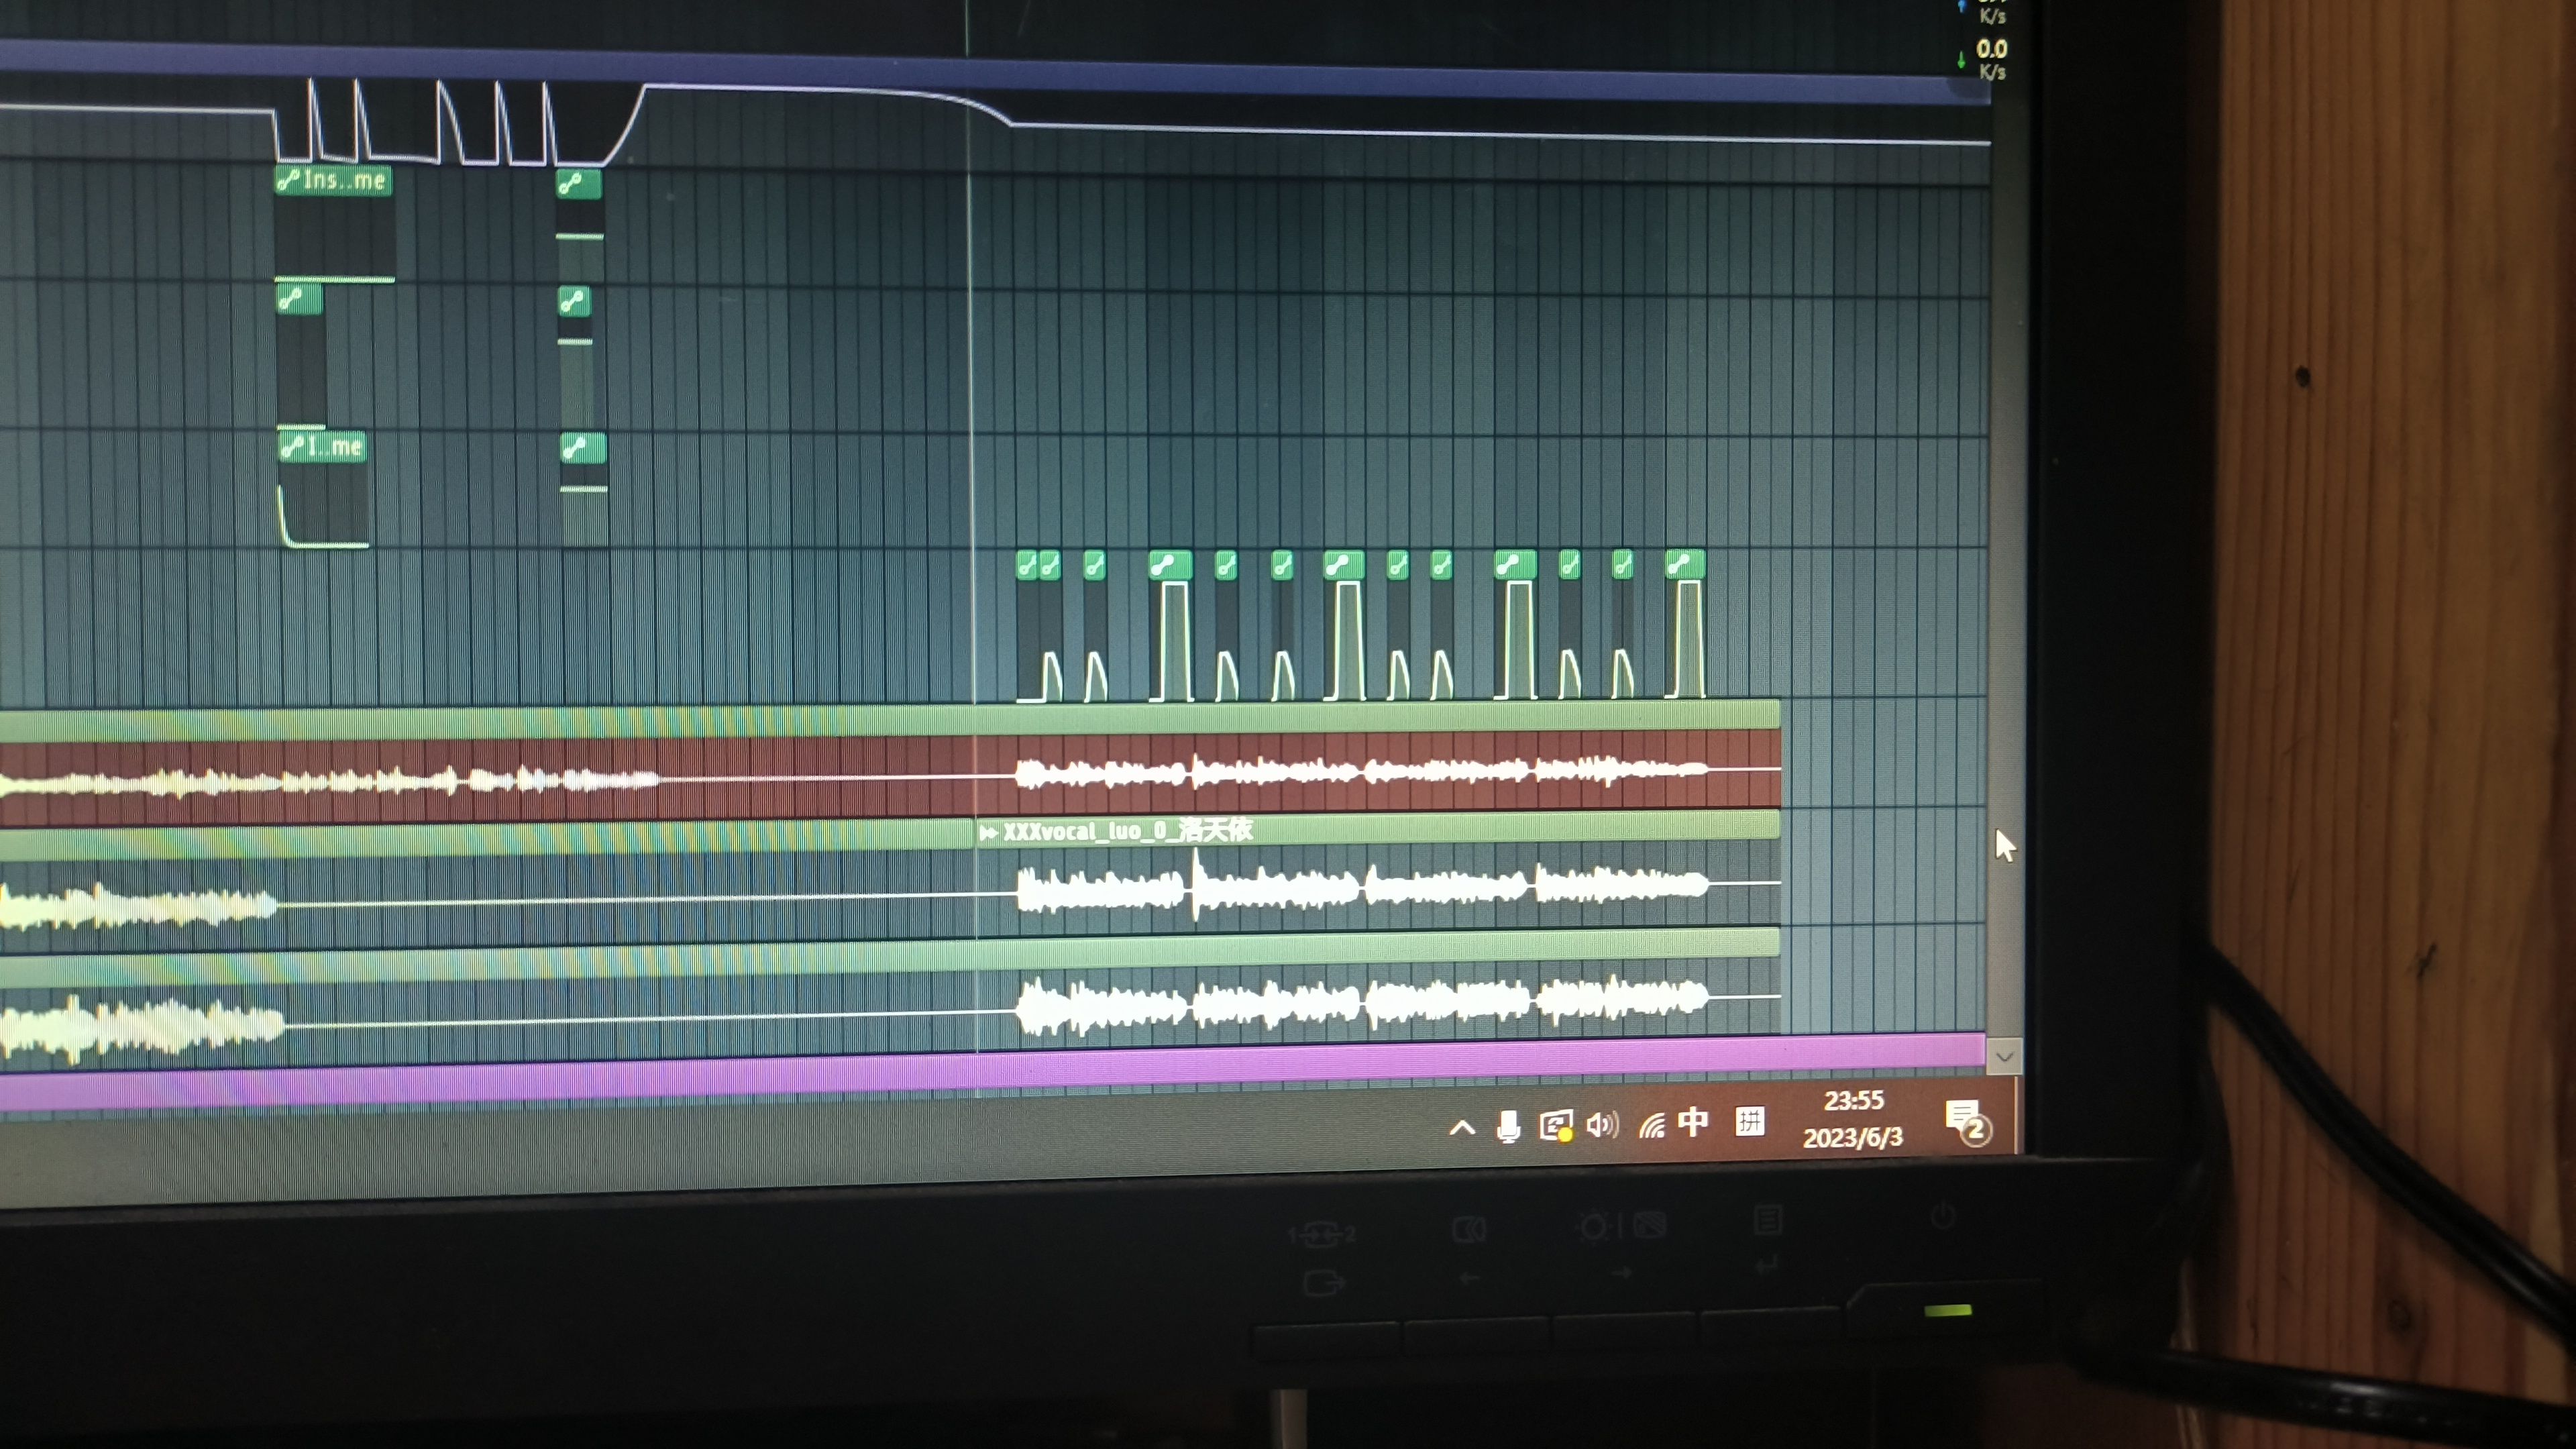Toggle the 拼 pinyin input method icon

coord(1749,1121)
